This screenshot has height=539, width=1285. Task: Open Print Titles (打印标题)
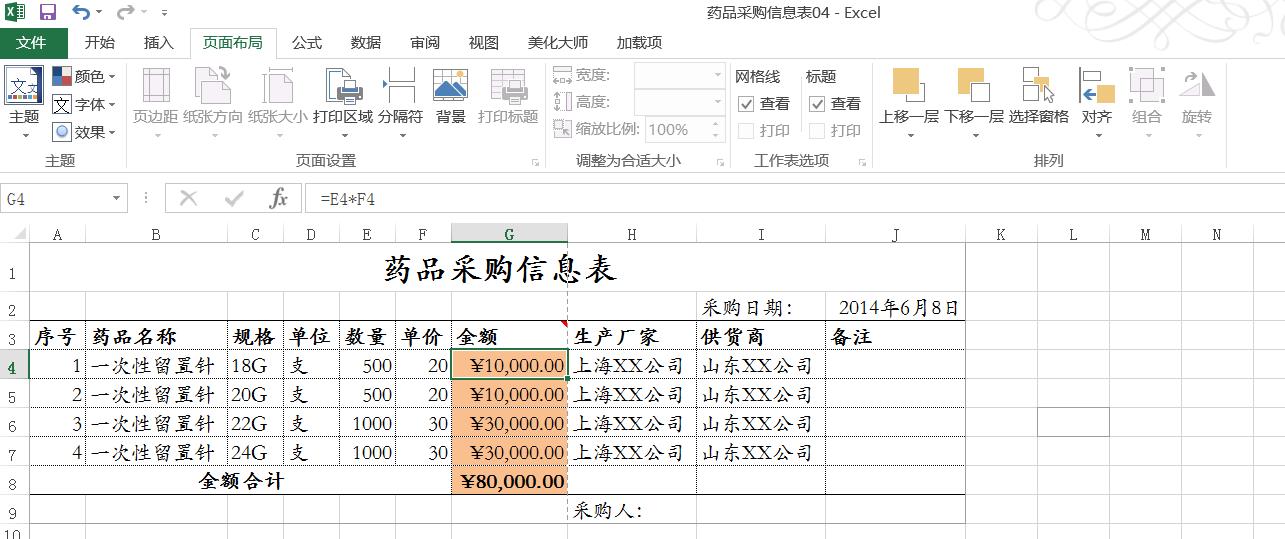pyautogui.click(x=508, y=97)
